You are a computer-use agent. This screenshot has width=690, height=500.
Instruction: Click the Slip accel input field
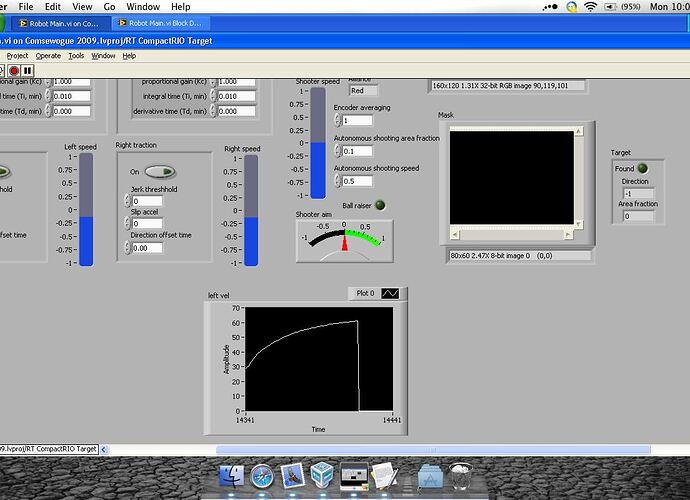147,223
